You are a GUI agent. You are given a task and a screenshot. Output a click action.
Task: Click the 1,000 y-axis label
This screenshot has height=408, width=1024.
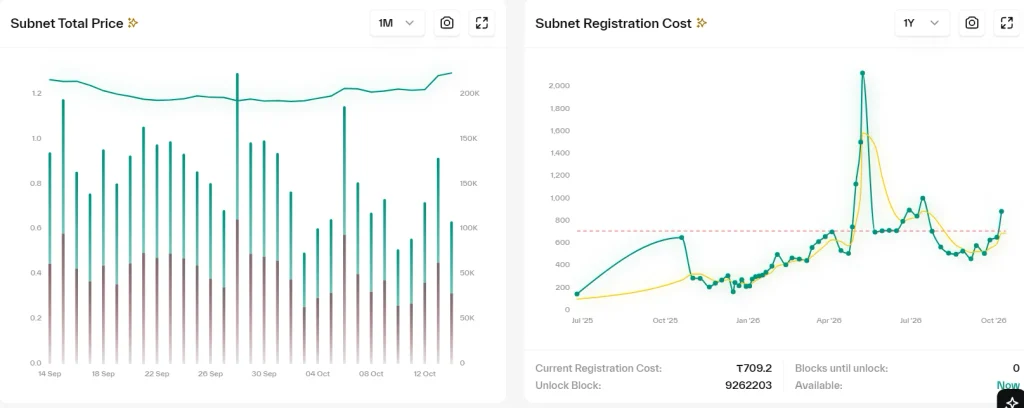point(559,198)
